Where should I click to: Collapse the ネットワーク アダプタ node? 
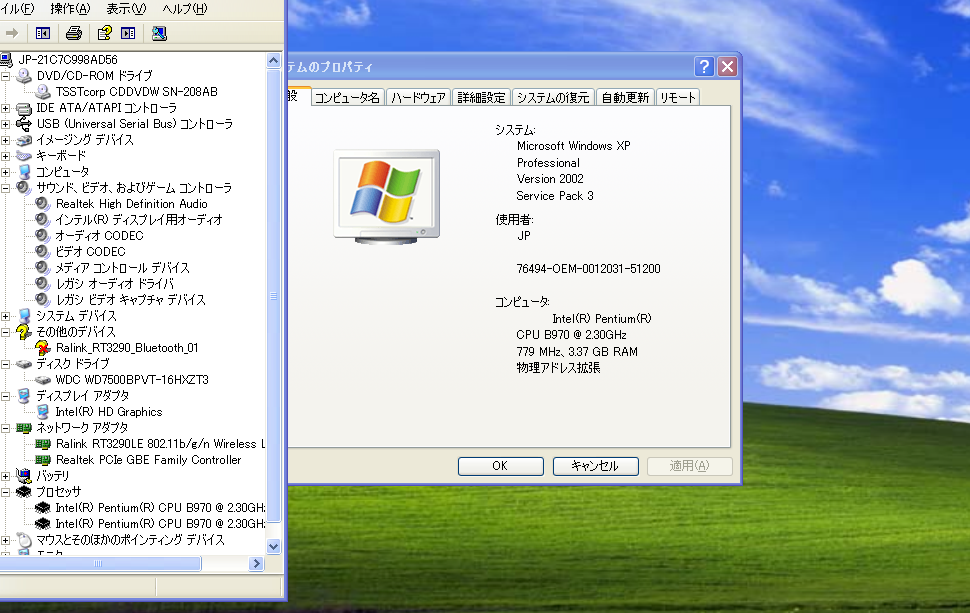[6, 429]
